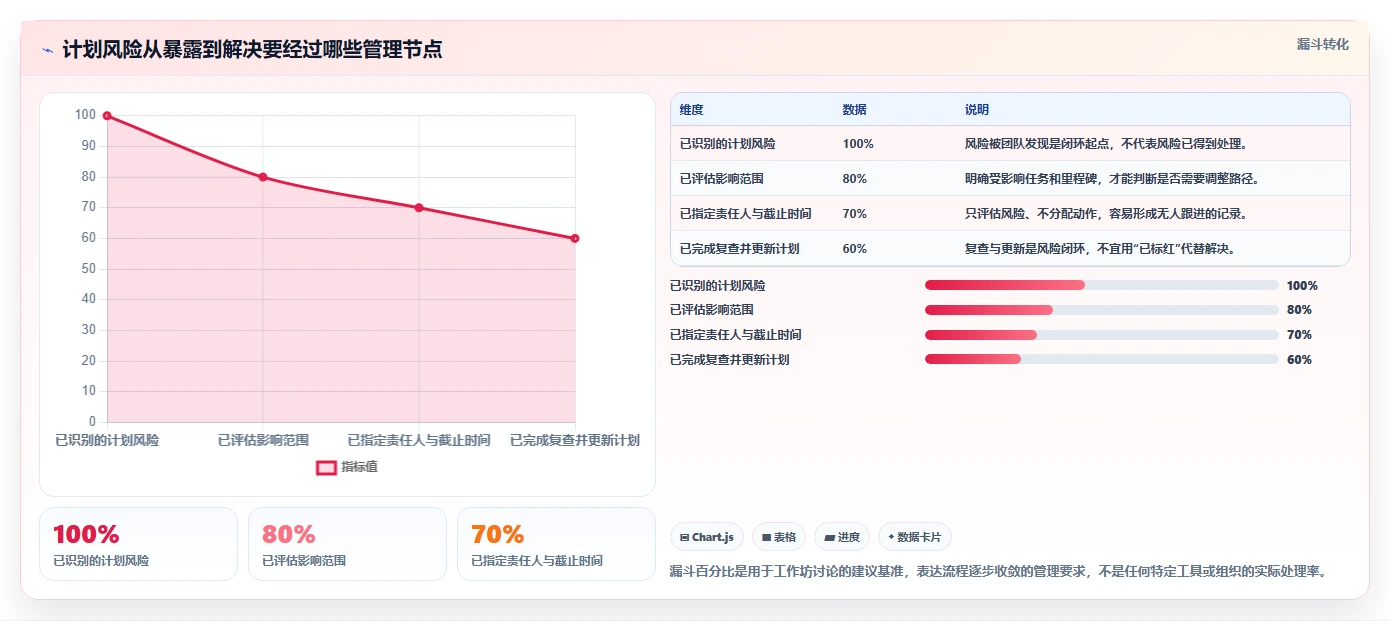Click the chart data point at 100
Viewport: 1390px width, 621px height.
coord(107,116)
